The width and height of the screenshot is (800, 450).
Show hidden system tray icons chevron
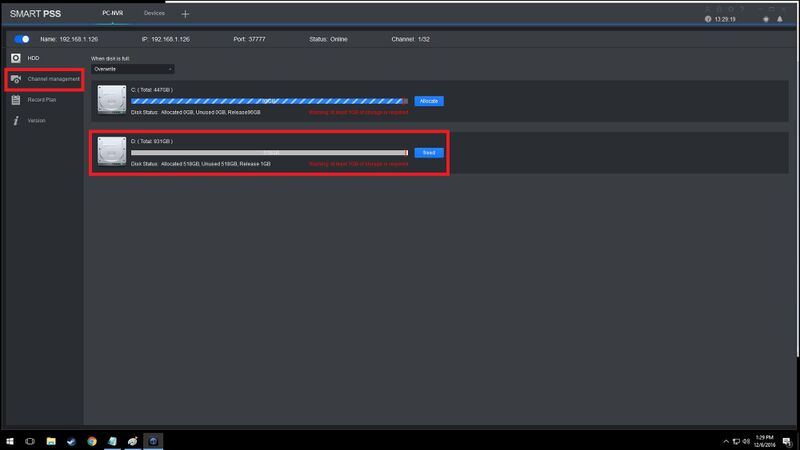(x=726, y=441)
